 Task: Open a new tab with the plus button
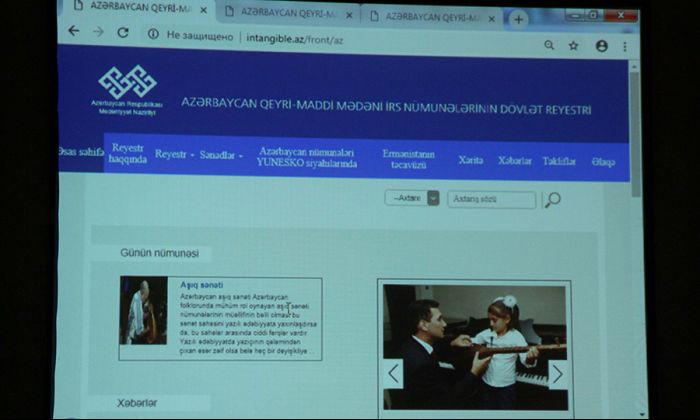[x=518, y=20]
